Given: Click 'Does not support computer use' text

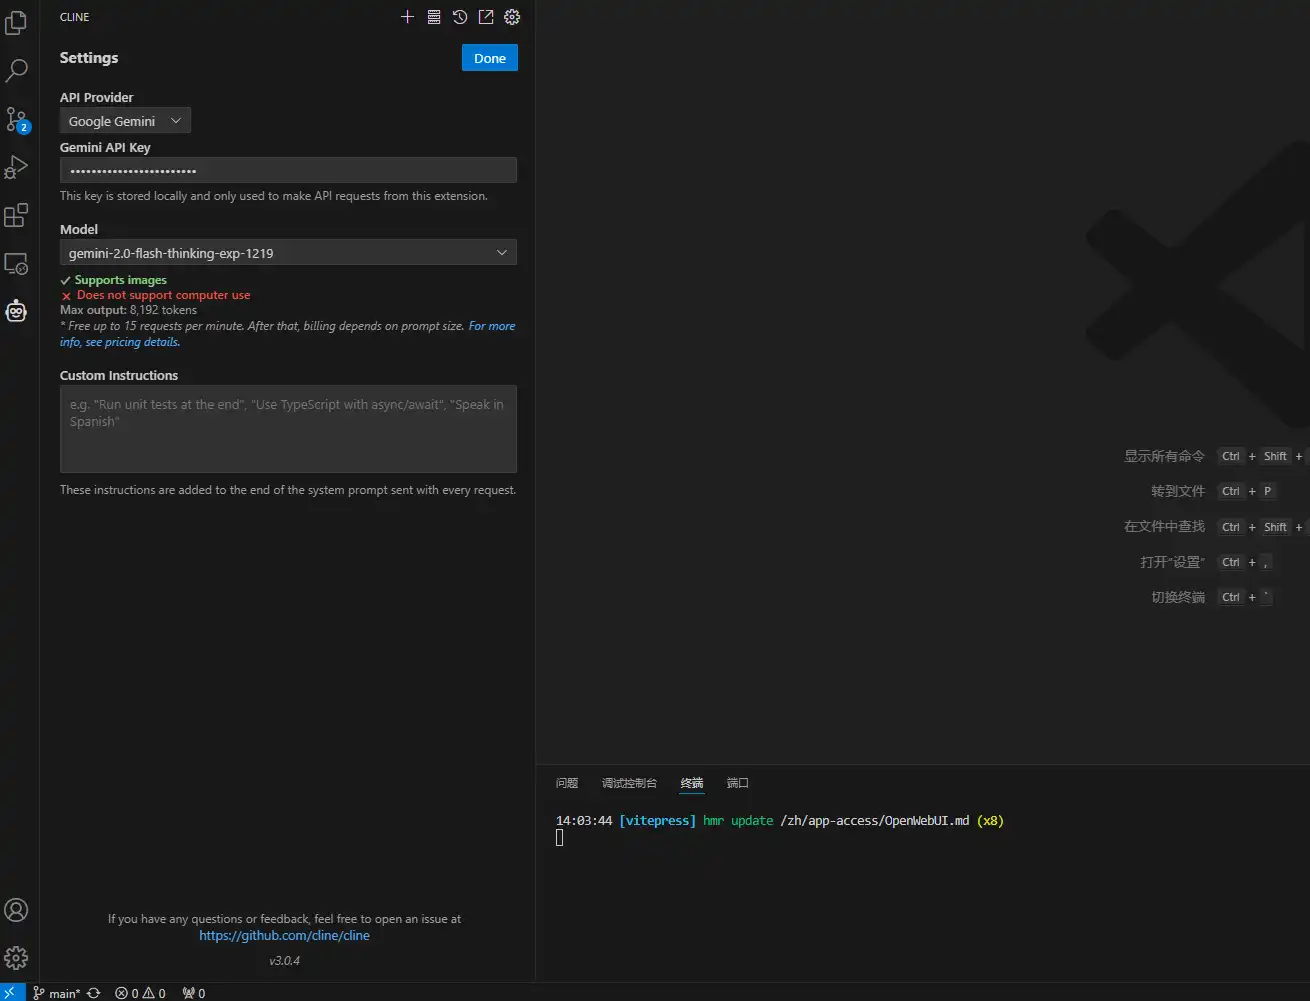Looking at the screenshot, I should [164, 295].
